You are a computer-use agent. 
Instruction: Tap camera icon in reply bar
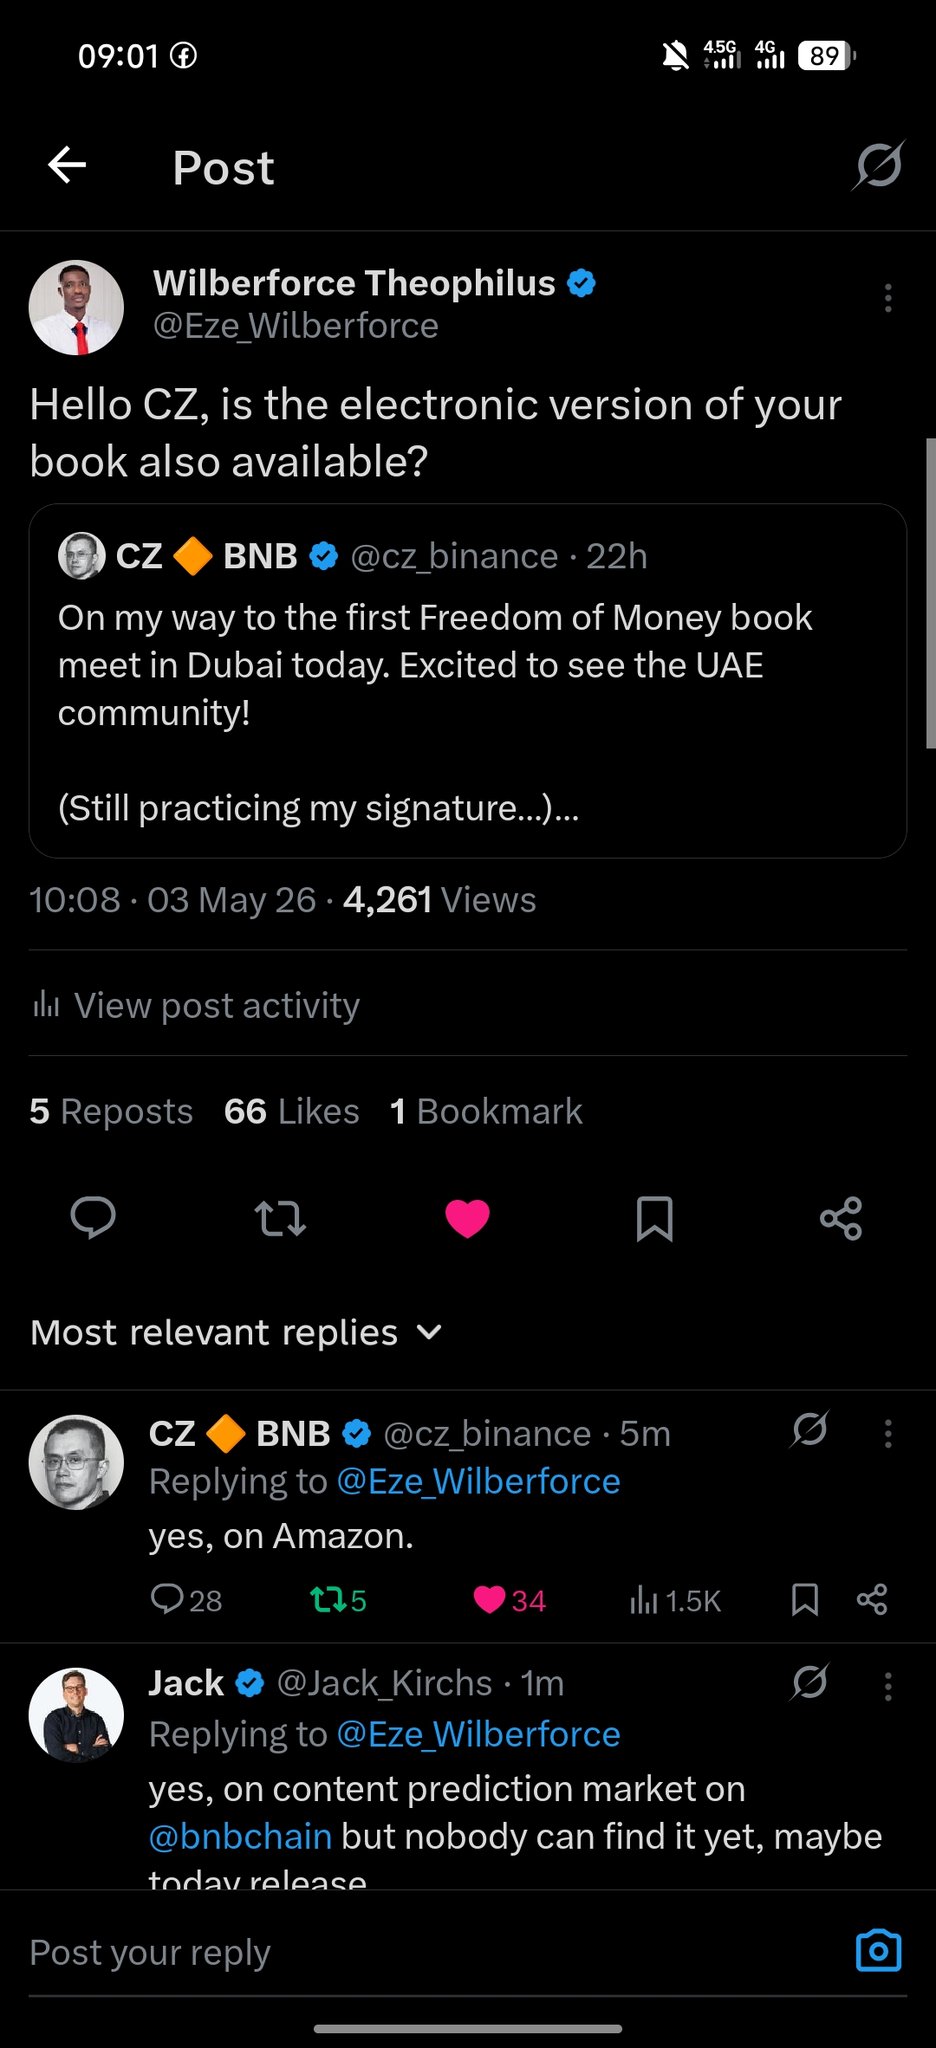[x=878, y=1950]
